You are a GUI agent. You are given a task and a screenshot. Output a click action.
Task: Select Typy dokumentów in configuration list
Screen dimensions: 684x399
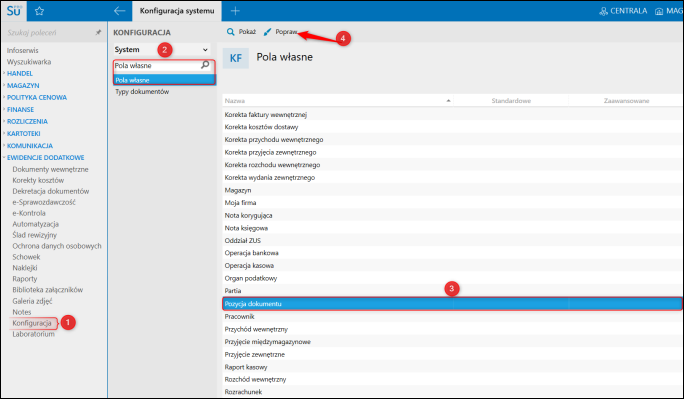click(142, 92)
